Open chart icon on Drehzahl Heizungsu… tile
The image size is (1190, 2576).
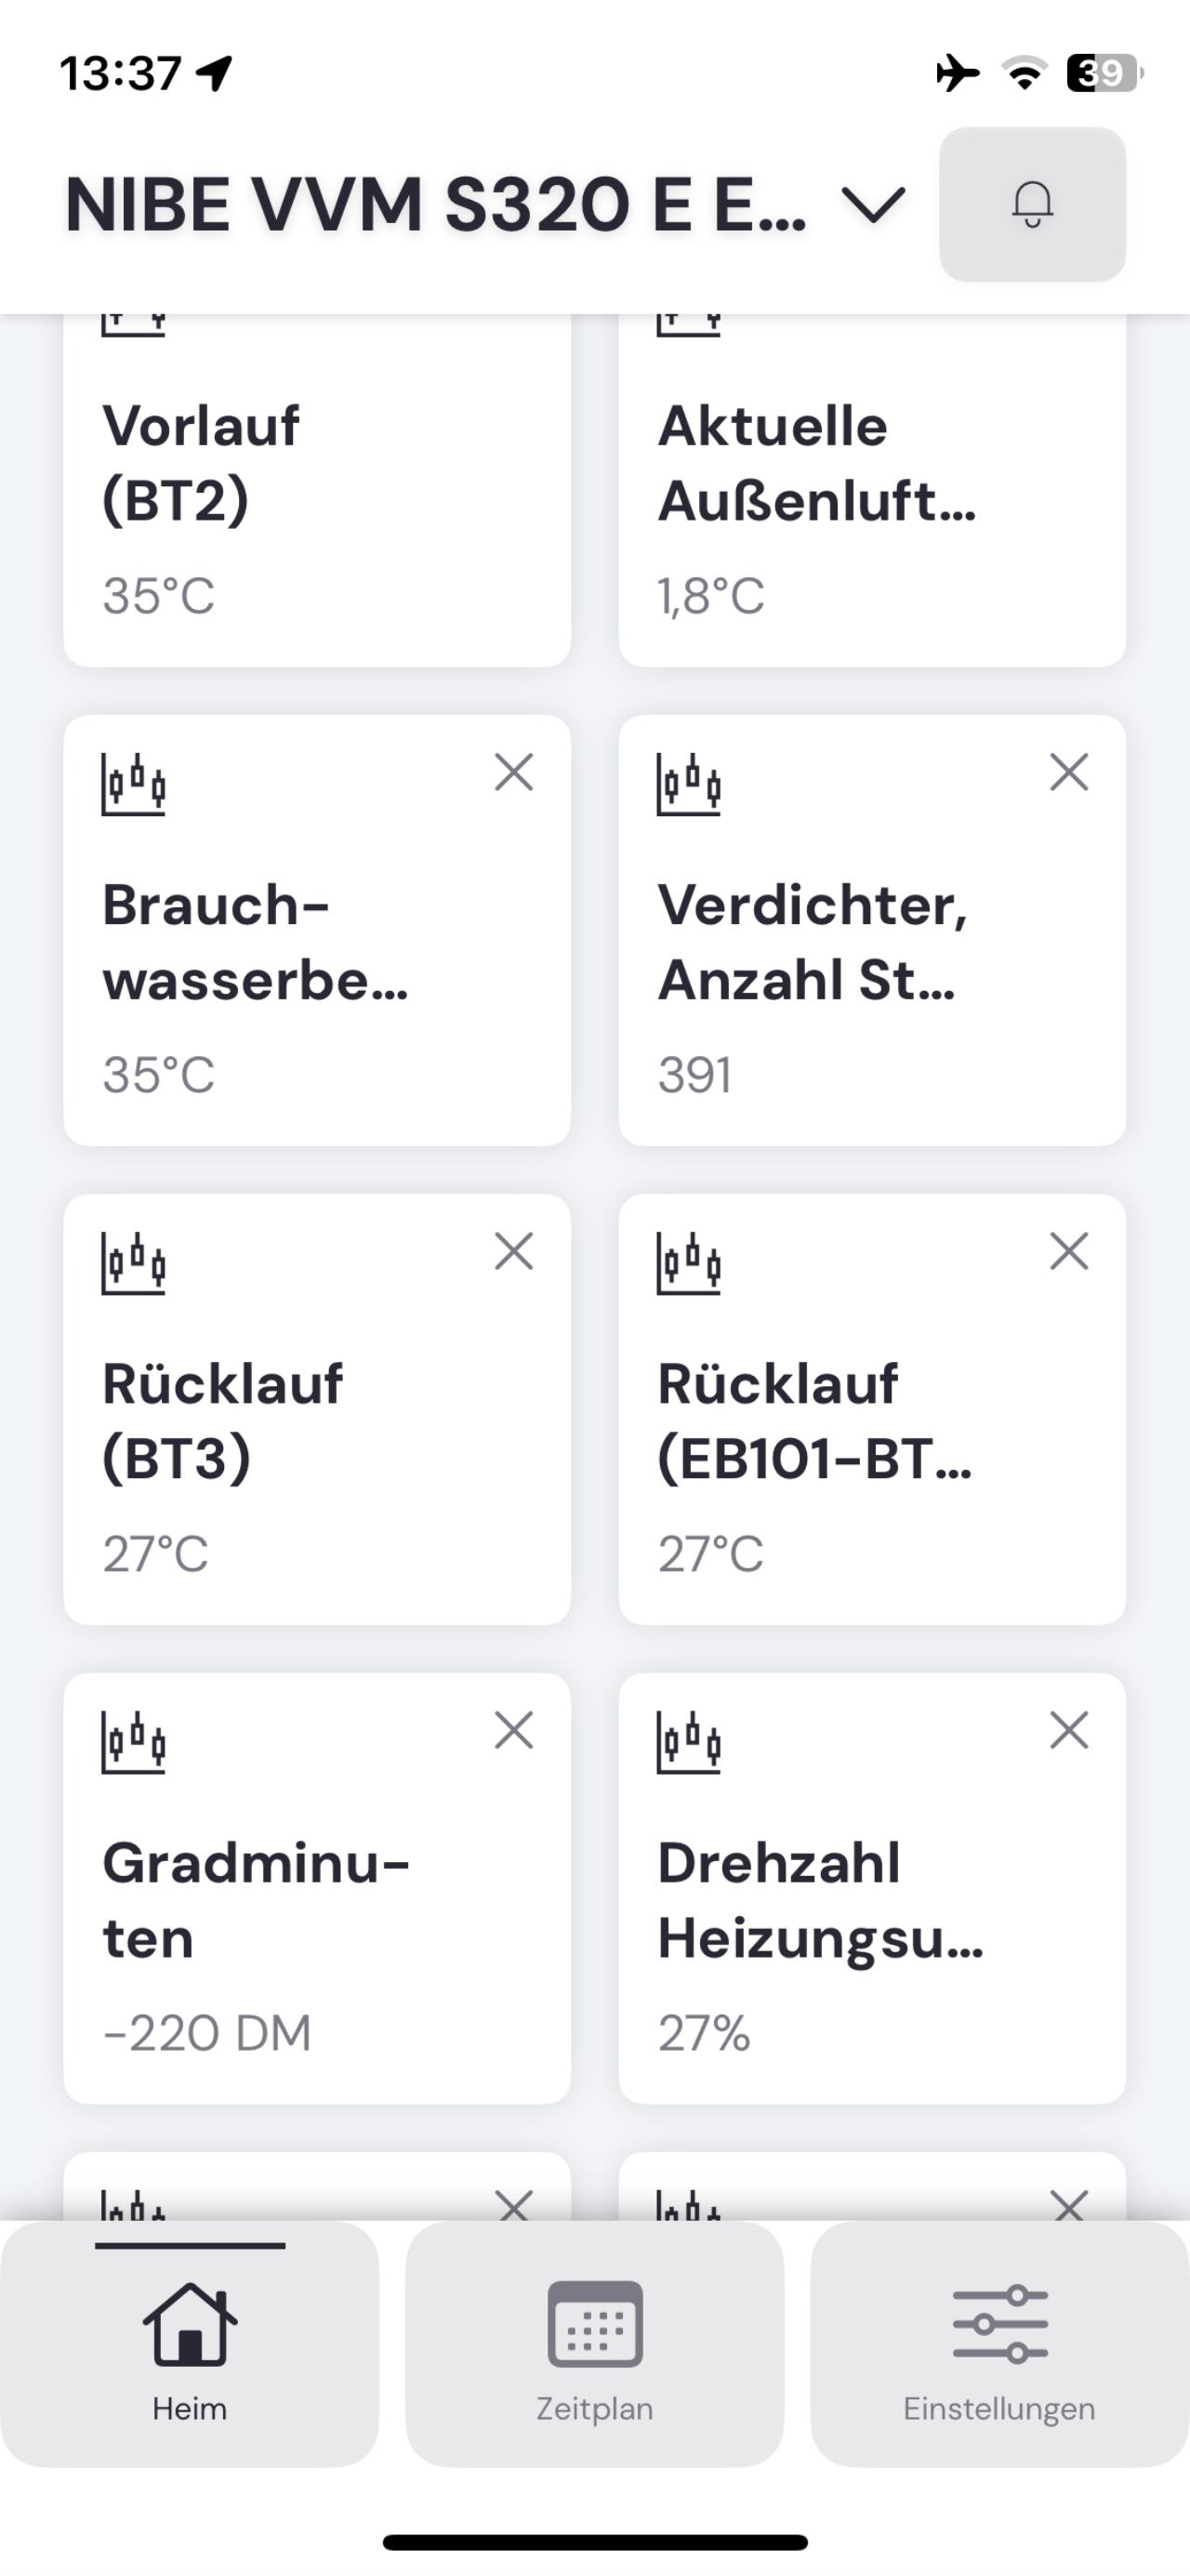point(688,1742)
